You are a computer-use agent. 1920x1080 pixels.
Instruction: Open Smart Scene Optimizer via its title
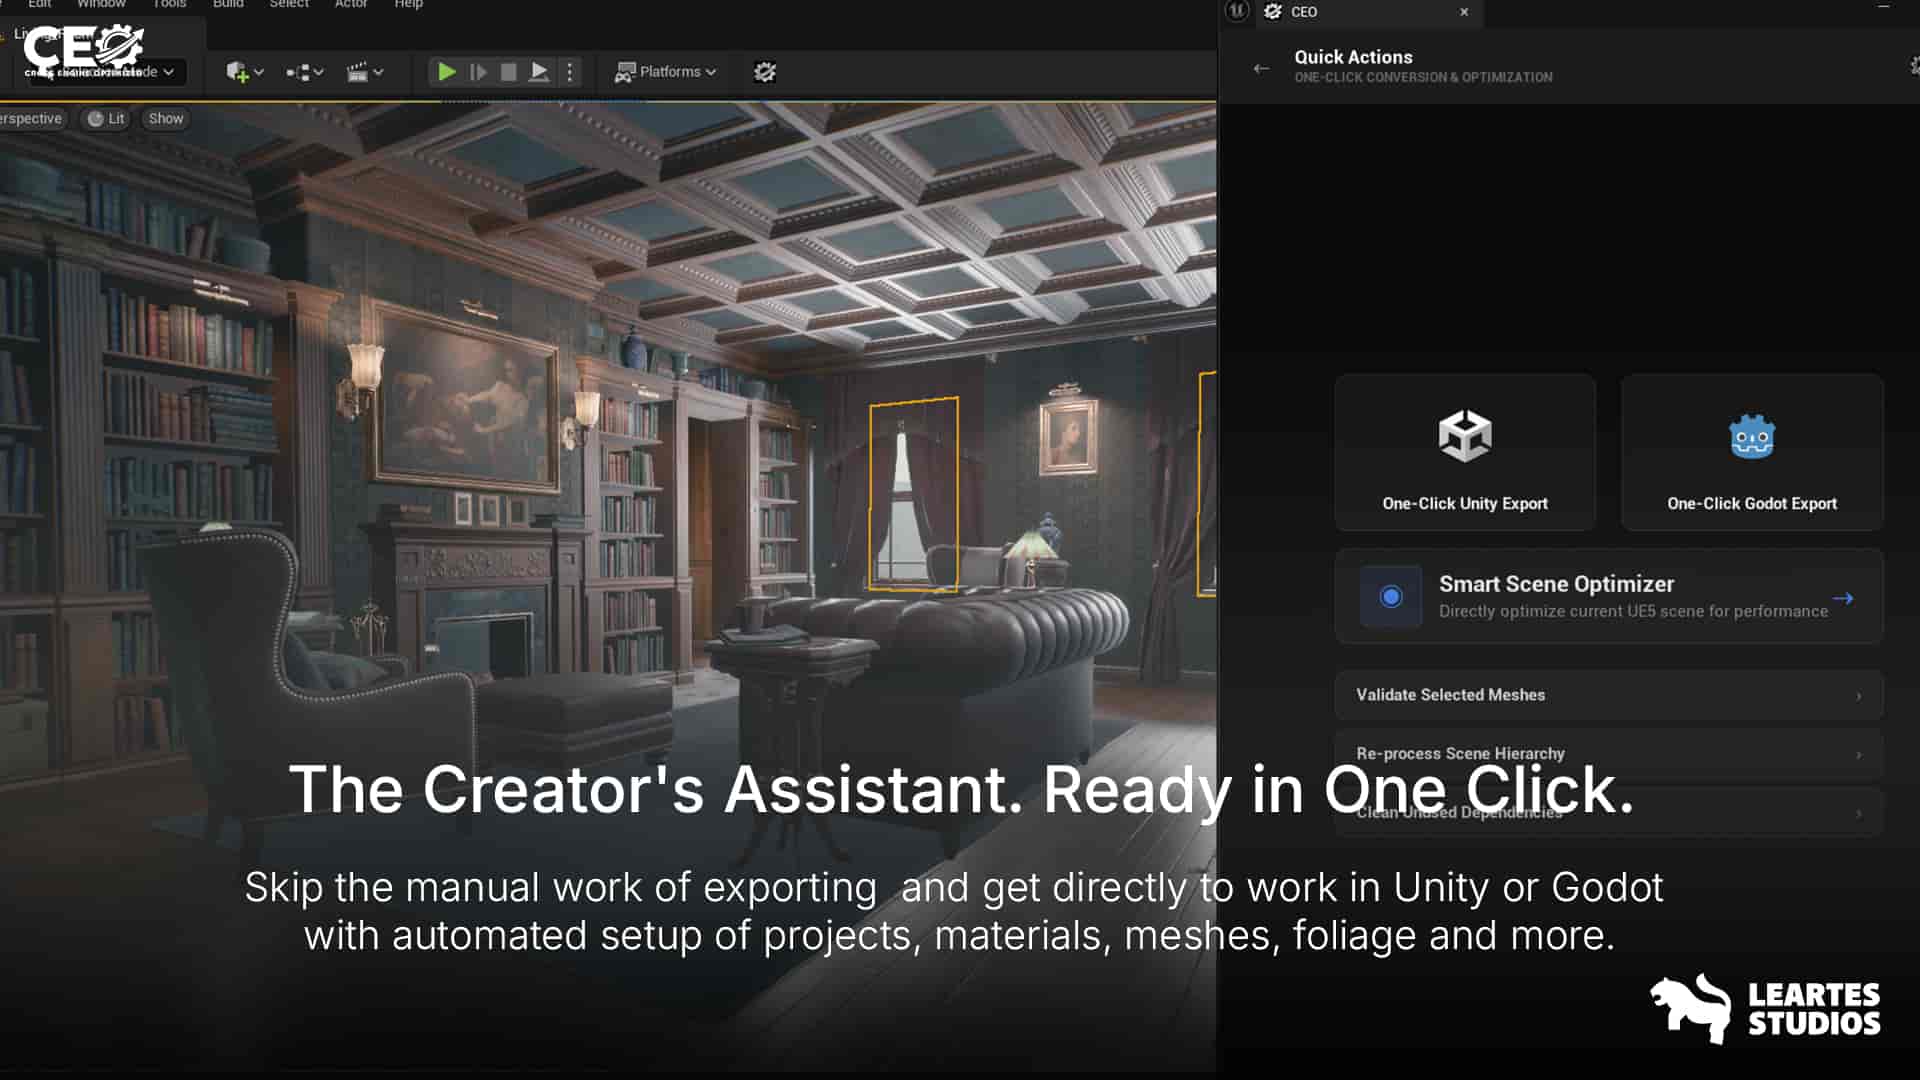coord(1556,584)
